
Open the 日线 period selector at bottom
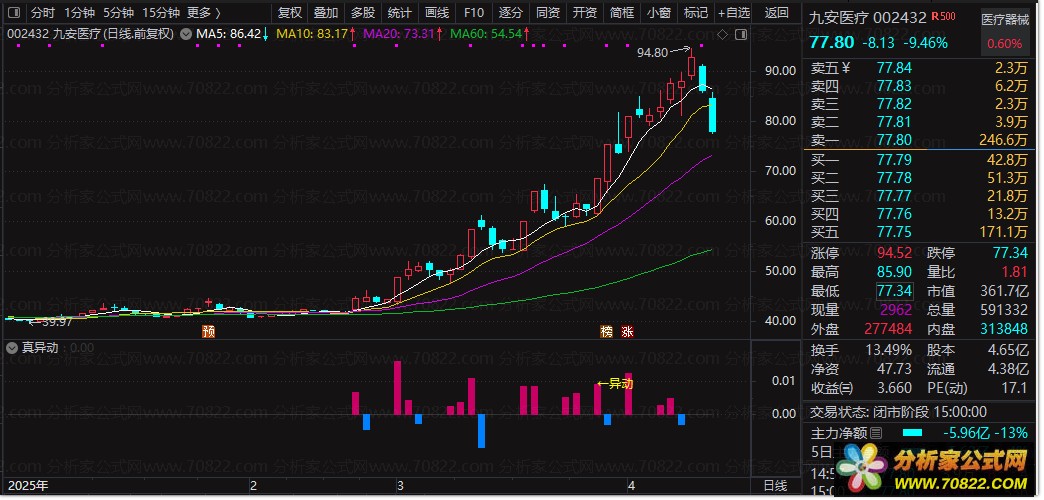coord(775,485)
